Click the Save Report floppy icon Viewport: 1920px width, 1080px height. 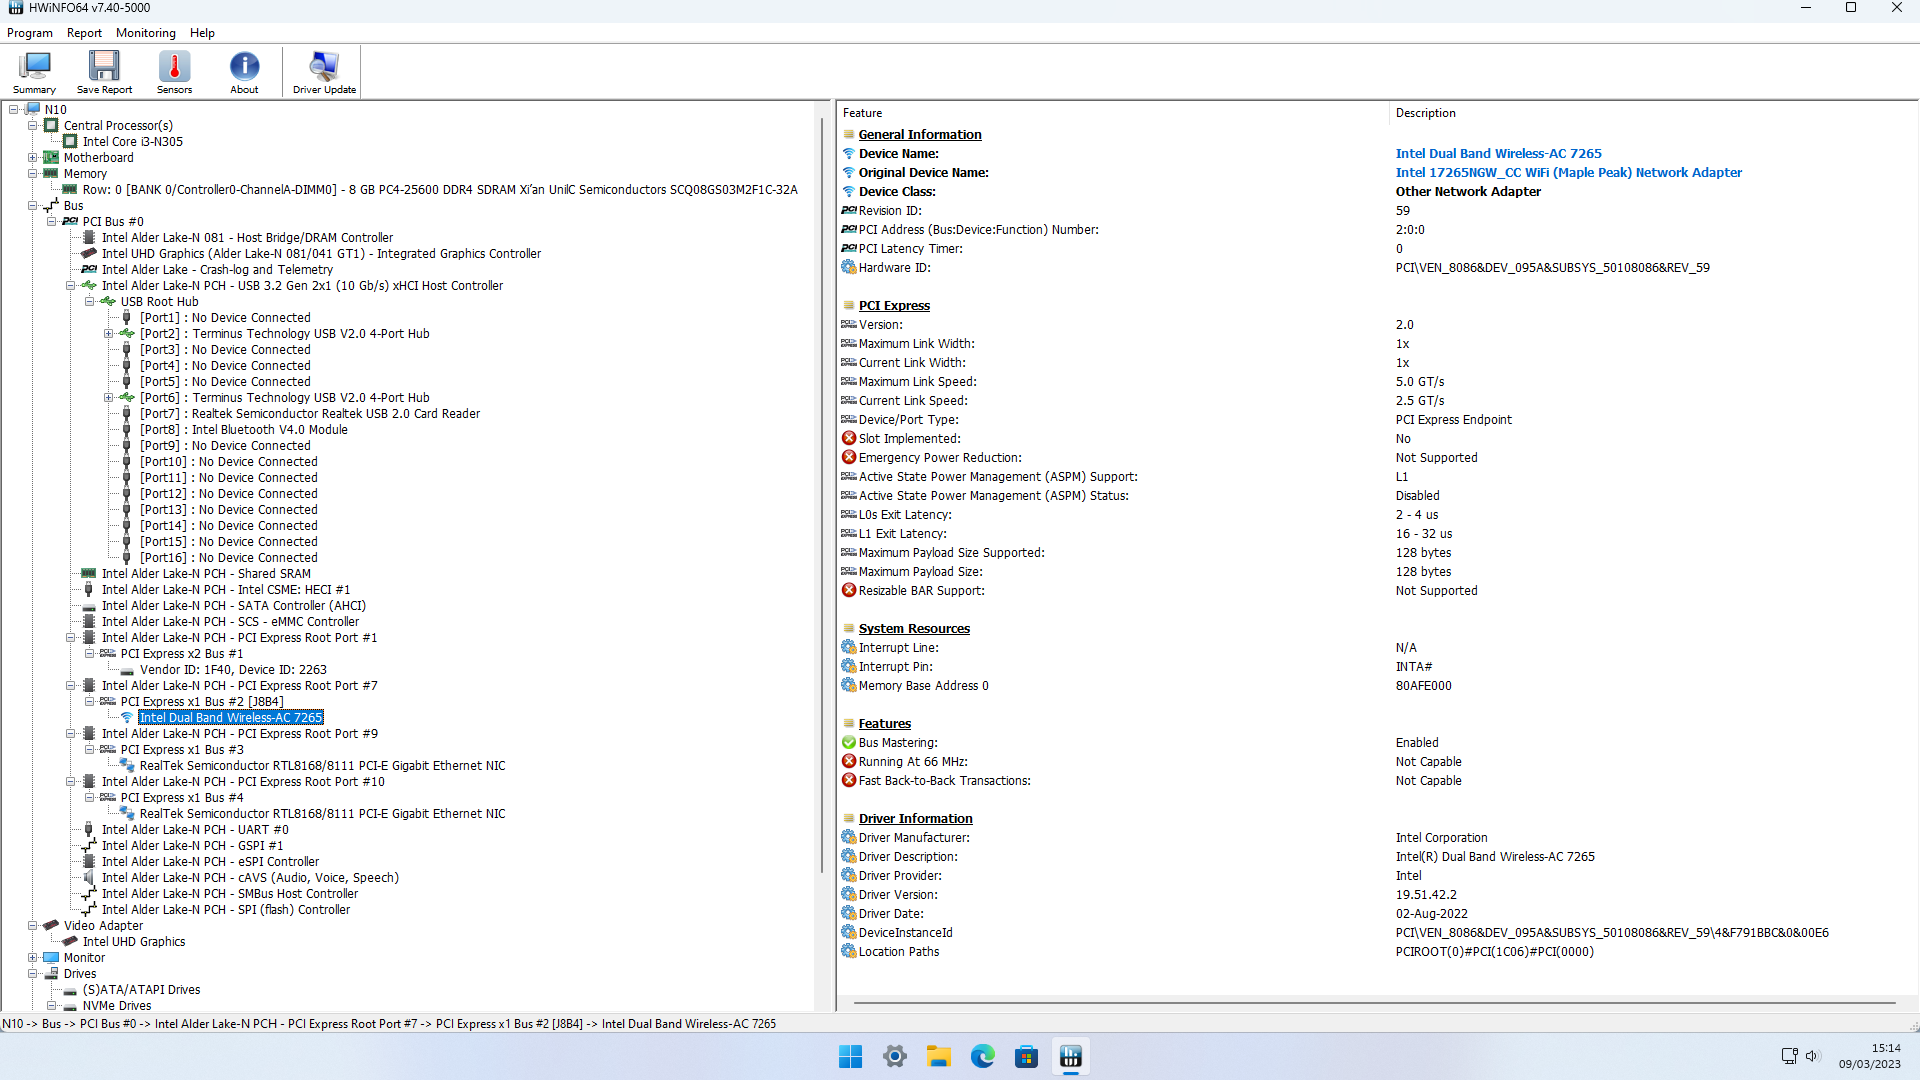[x=104, y=72]
